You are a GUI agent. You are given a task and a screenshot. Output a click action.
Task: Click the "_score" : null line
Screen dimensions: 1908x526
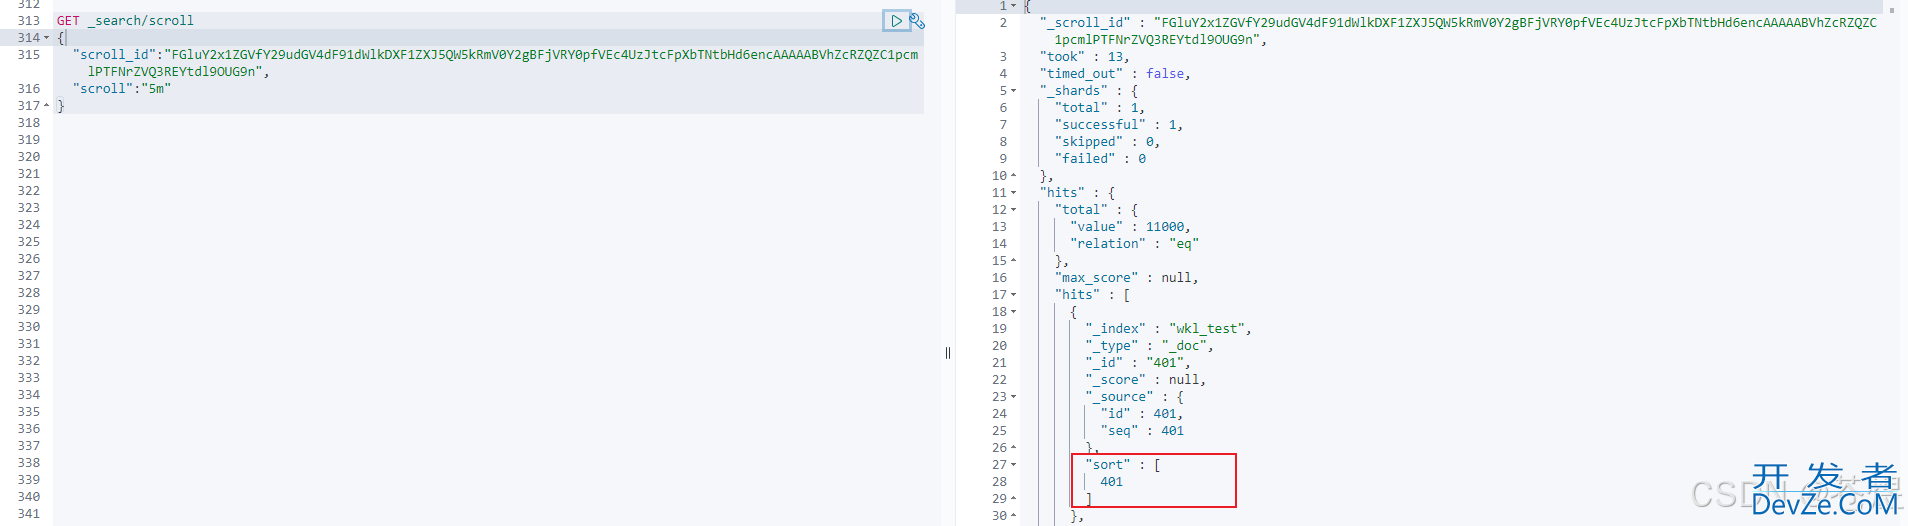click(1145, 380)
